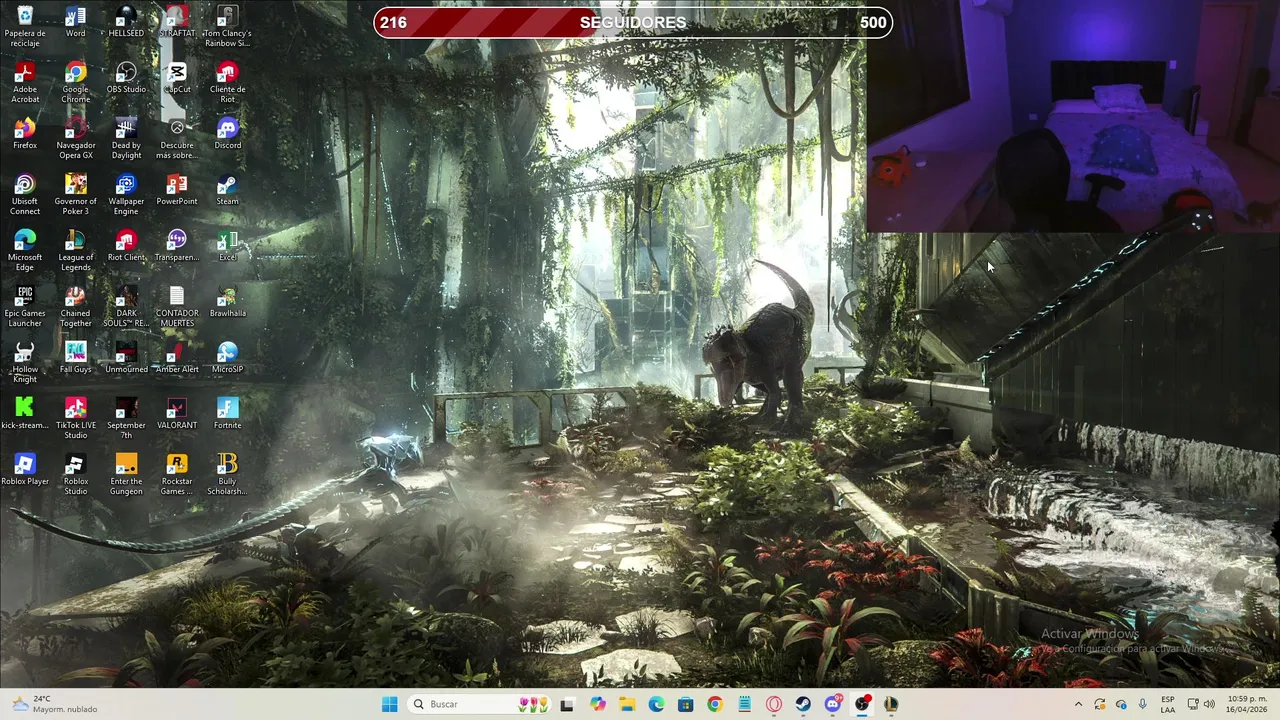This screenshot has height=720, width=1280.
Task: Select the Brawlhalla desktop shortcut
Action: click(227, 302)
